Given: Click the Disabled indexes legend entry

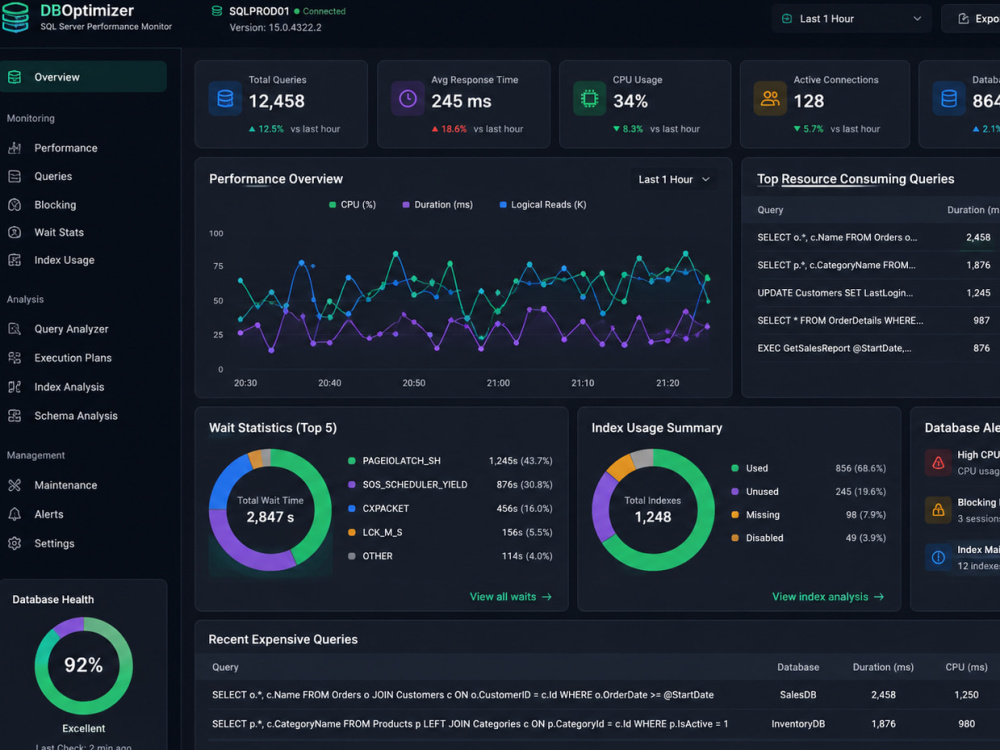Looking at the screenshot, I should (x=808, y=538).
